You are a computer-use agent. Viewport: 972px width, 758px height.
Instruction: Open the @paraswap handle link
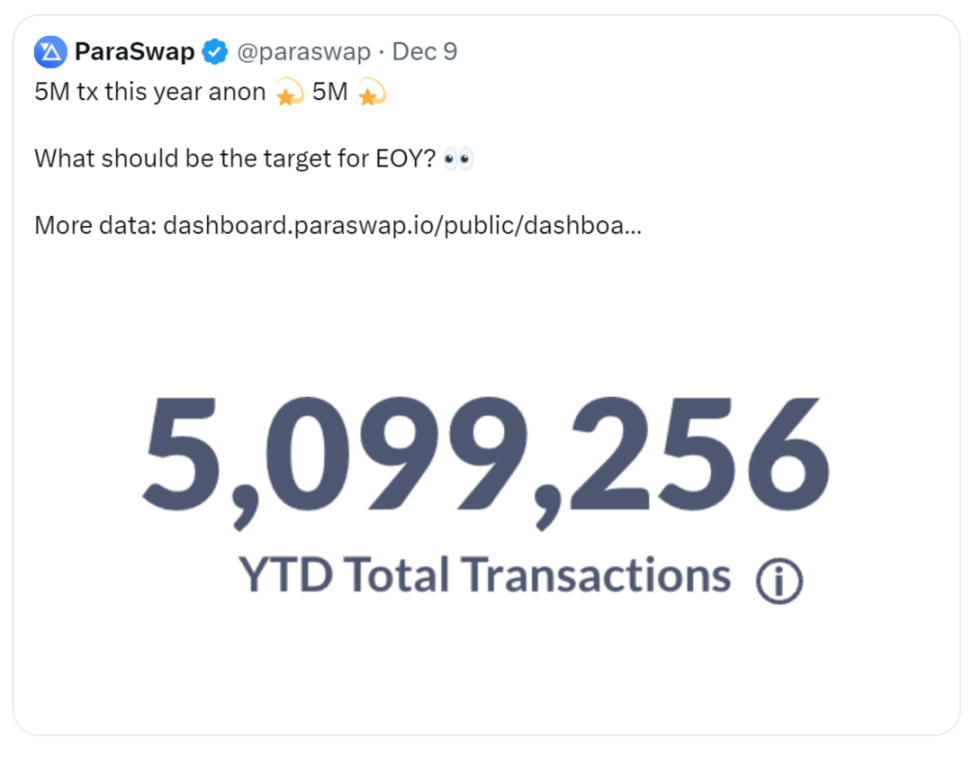point(302,52)
